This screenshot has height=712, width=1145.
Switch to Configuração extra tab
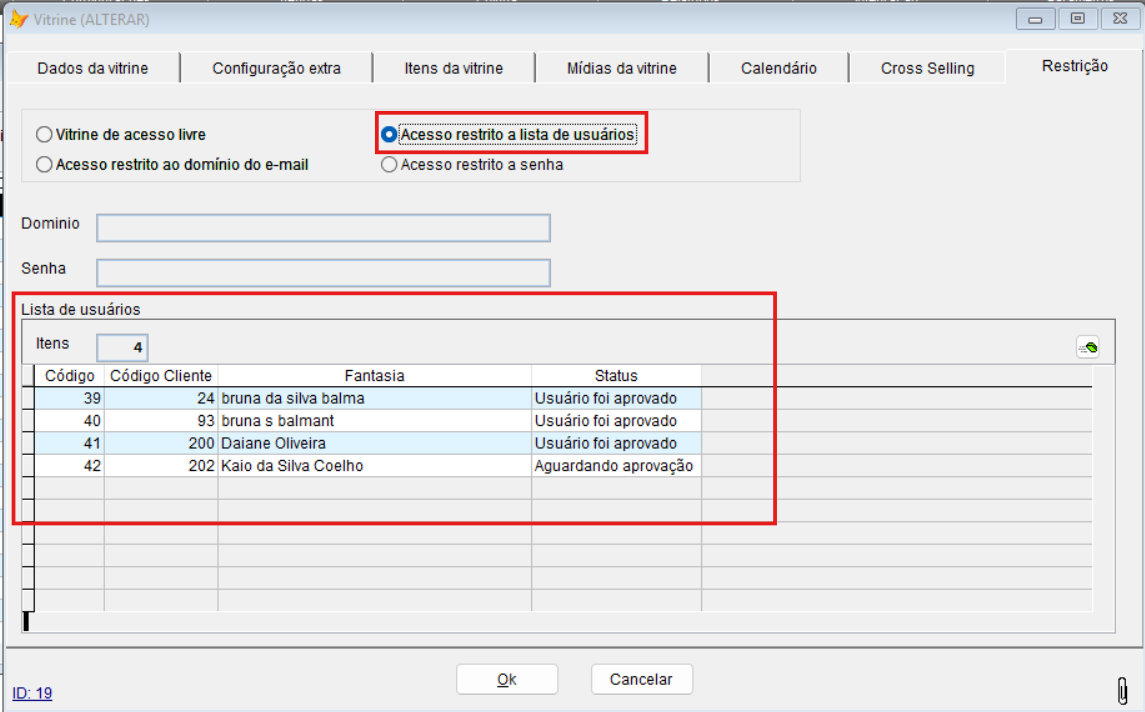276,68
